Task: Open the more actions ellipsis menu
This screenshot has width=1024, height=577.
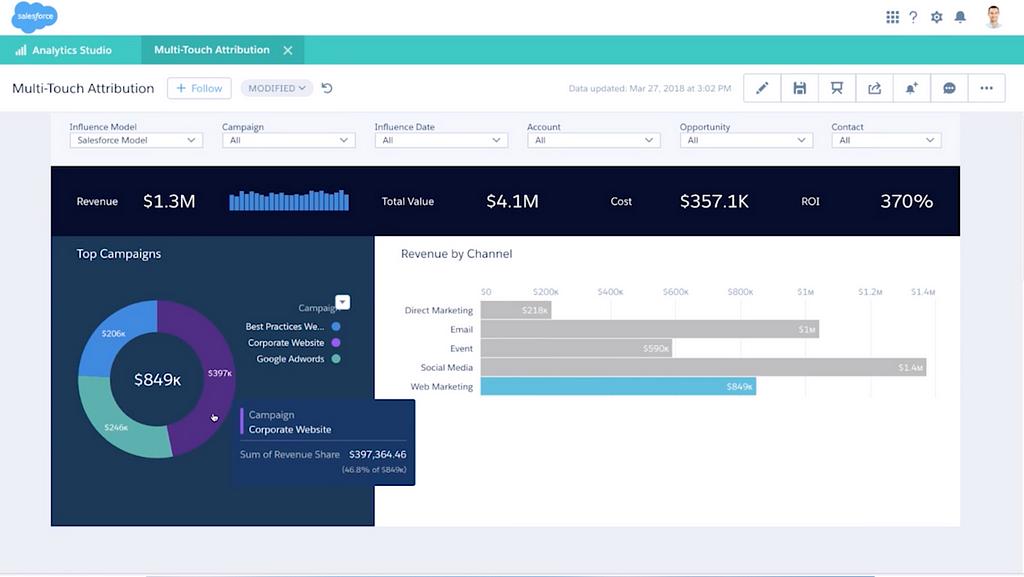Action: pos(986,88)
